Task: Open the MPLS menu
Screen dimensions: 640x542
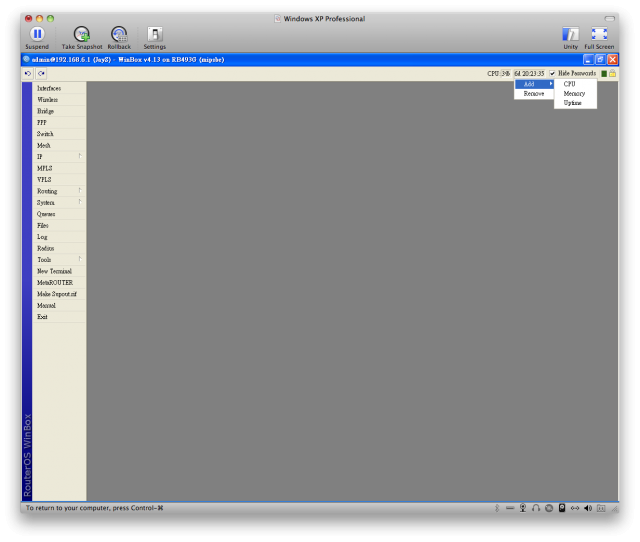Action: (59, 168)
